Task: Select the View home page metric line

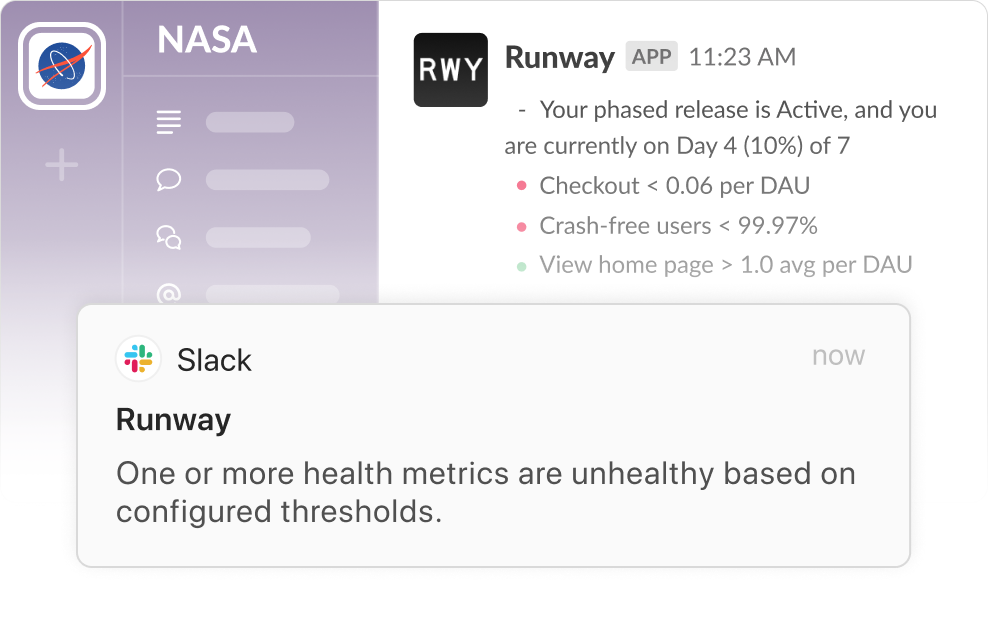Action: tap(725, 265)
